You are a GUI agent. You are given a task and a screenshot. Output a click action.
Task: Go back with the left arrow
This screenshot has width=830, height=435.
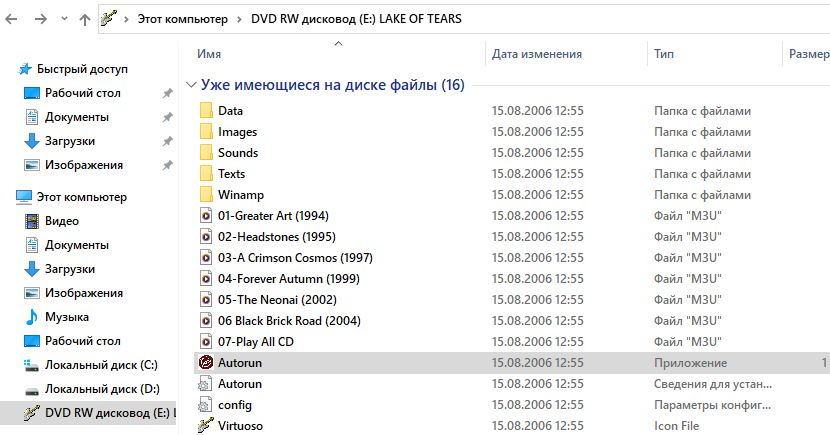pyautogui.click(x=11, y=19)
